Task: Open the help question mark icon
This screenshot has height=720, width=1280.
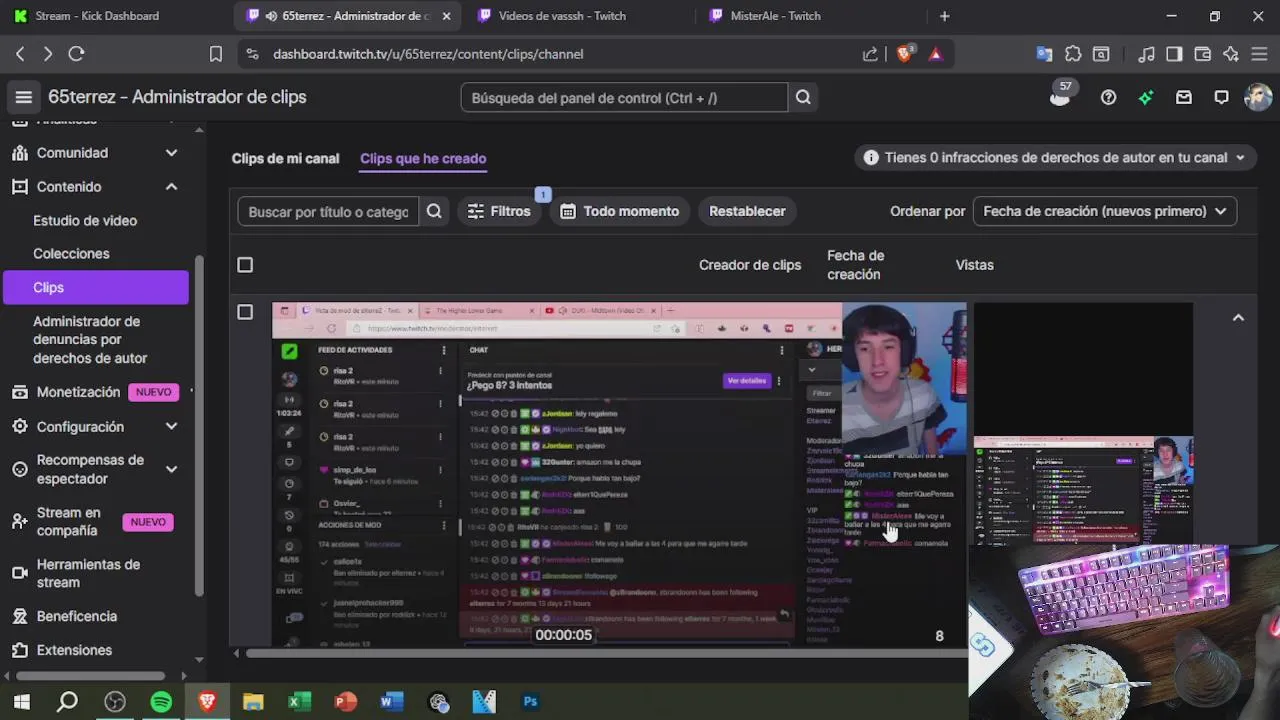Action: [1108, 97]
